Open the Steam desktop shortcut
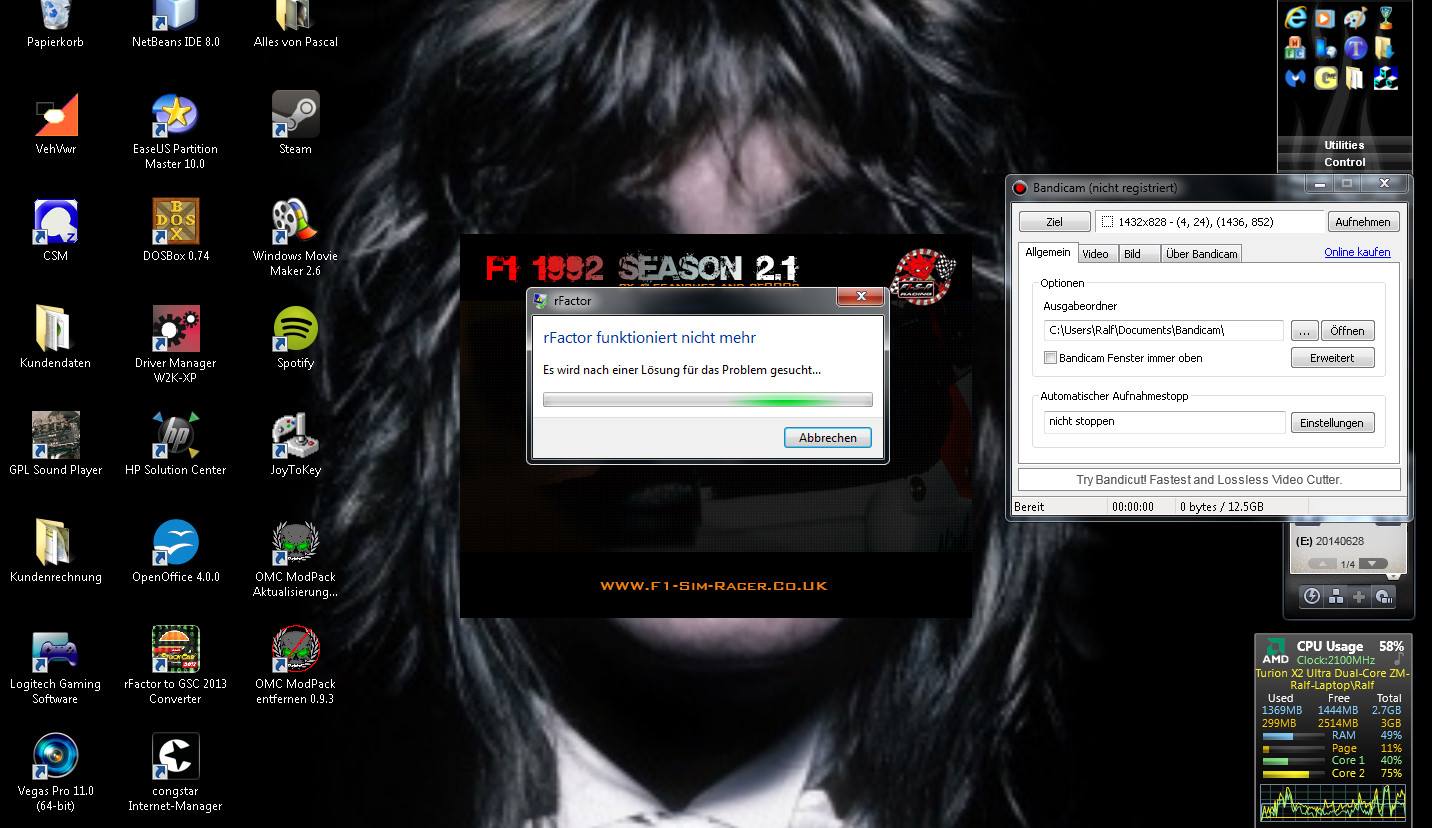1432x828 pixels. point(295,117)
